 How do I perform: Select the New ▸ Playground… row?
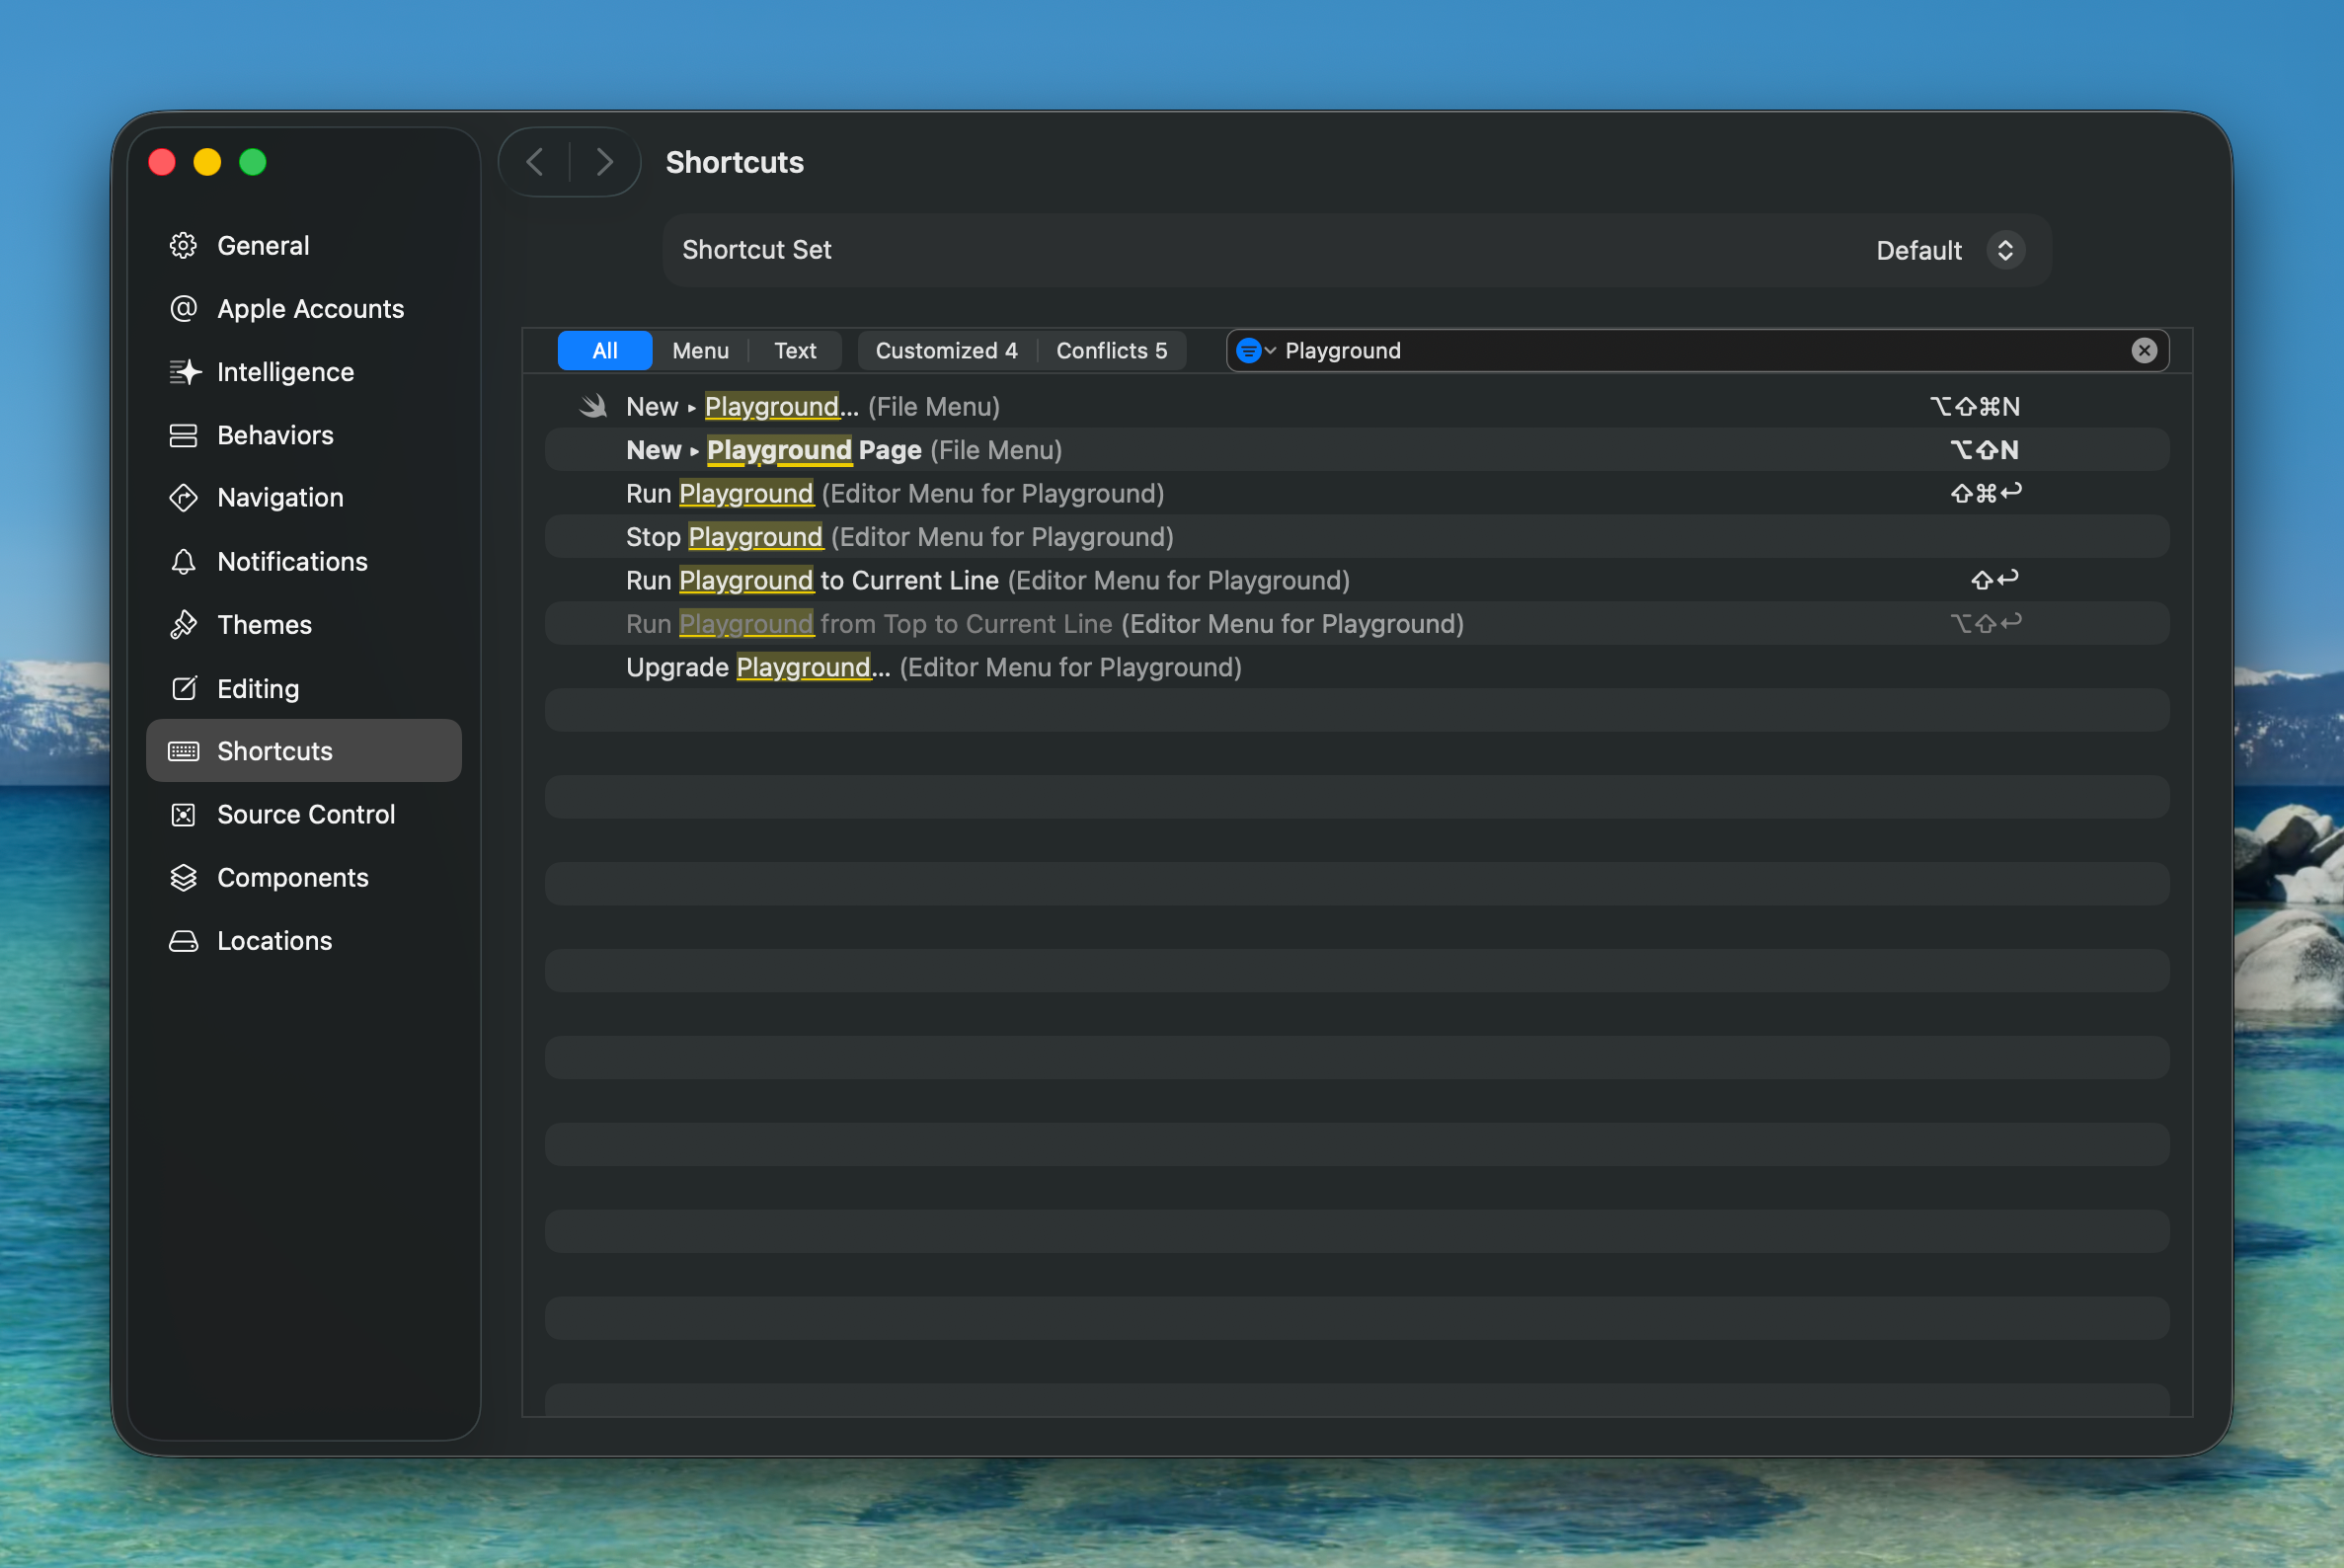click(1357, 406)
